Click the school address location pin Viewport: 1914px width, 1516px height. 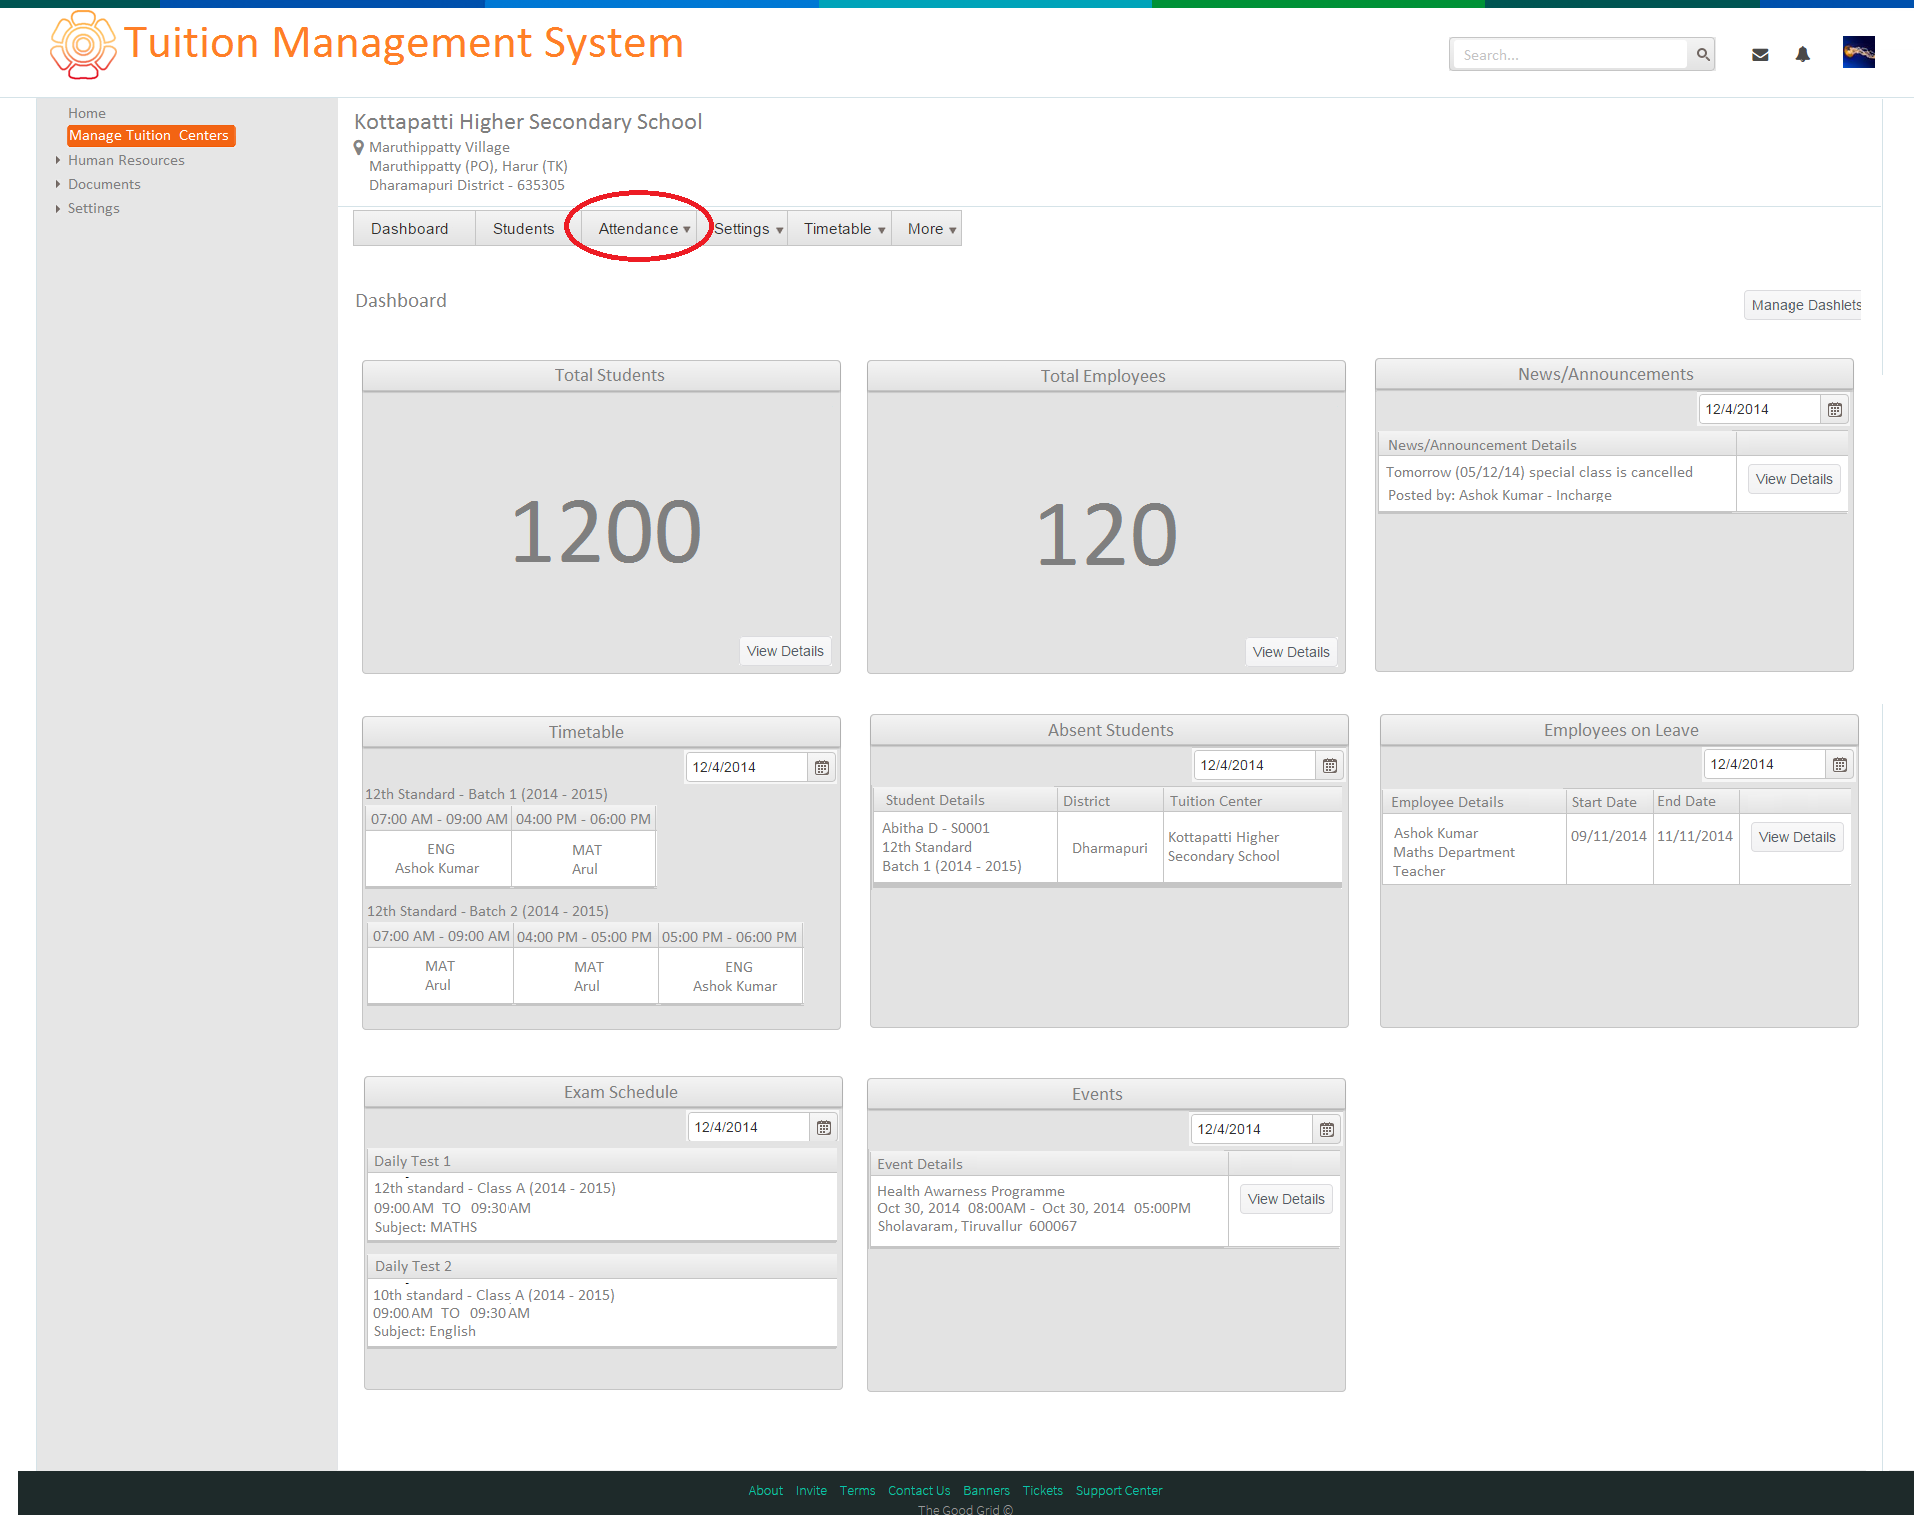[x=359, y=148]
